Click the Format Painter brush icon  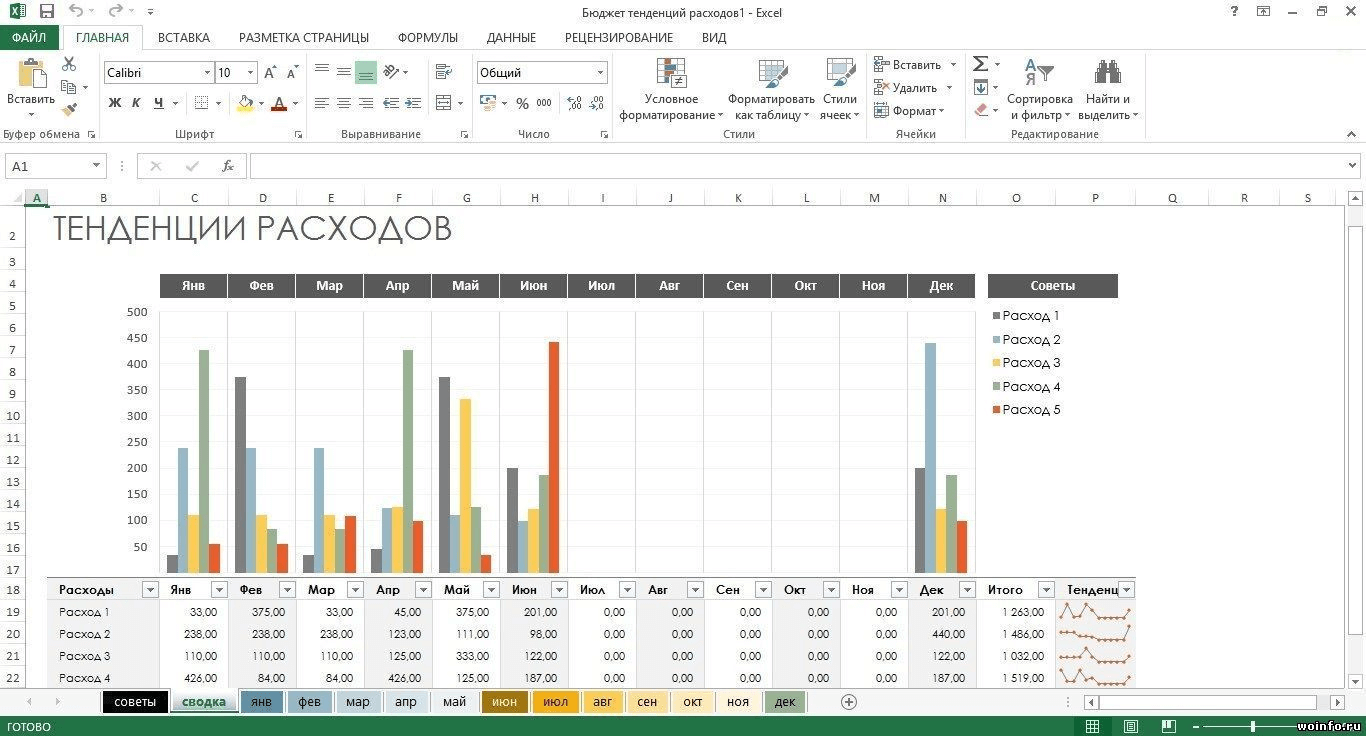tap(69, 109)
